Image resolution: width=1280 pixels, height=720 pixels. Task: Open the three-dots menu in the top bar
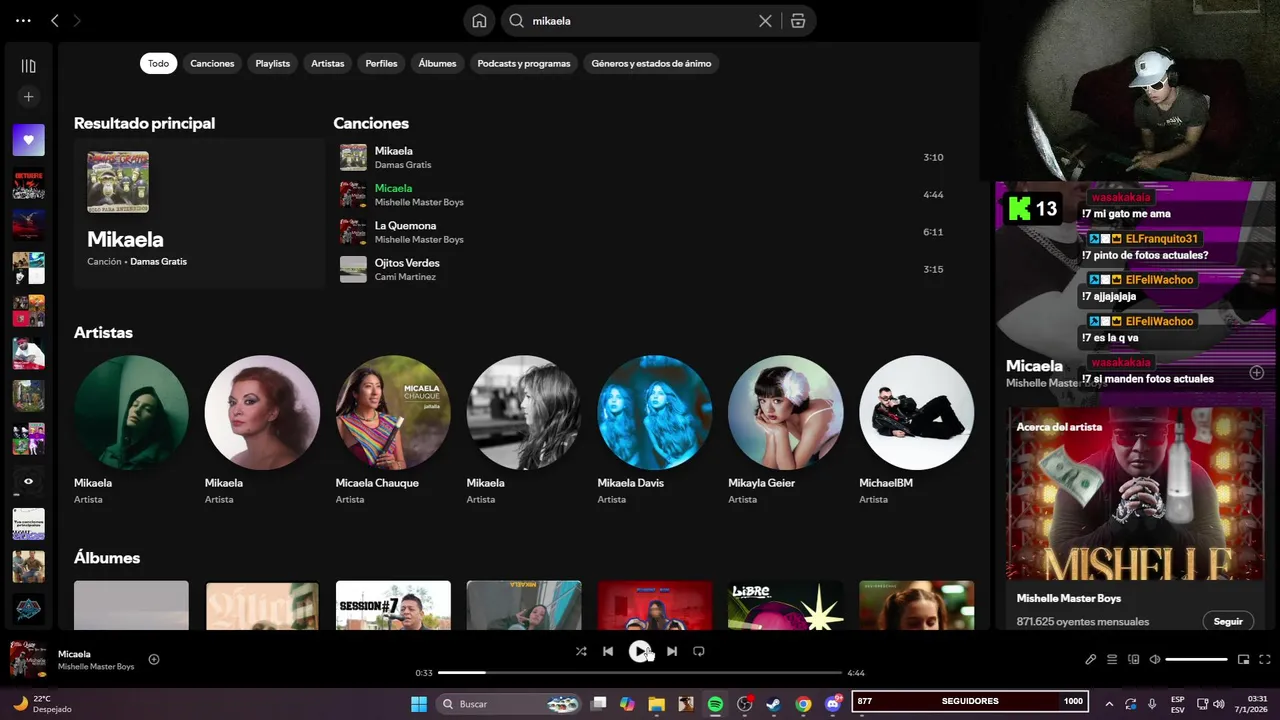pos(23,20)
